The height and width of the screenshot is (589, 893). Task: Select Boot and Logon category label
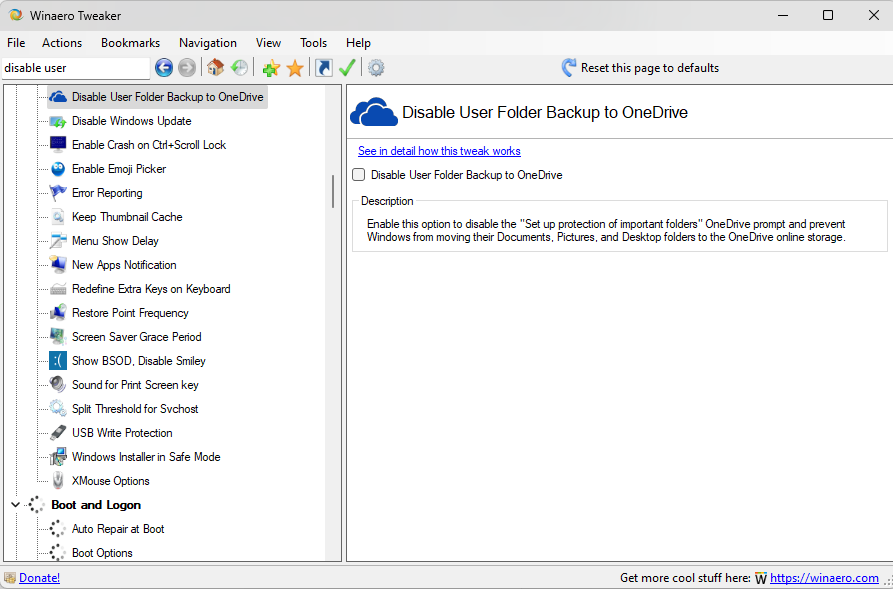pos(96,505)
